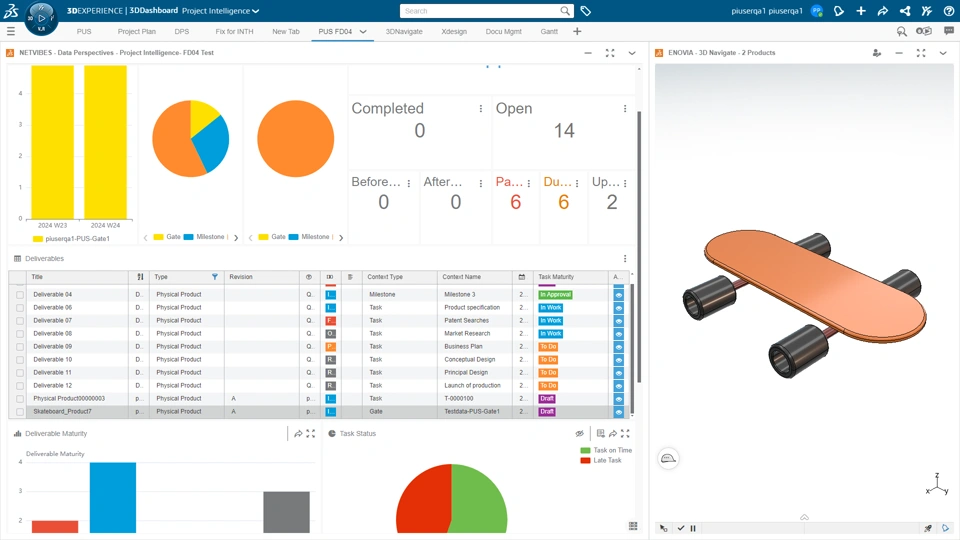Click green Task on Time legend swatch

[x=585, y=450]
